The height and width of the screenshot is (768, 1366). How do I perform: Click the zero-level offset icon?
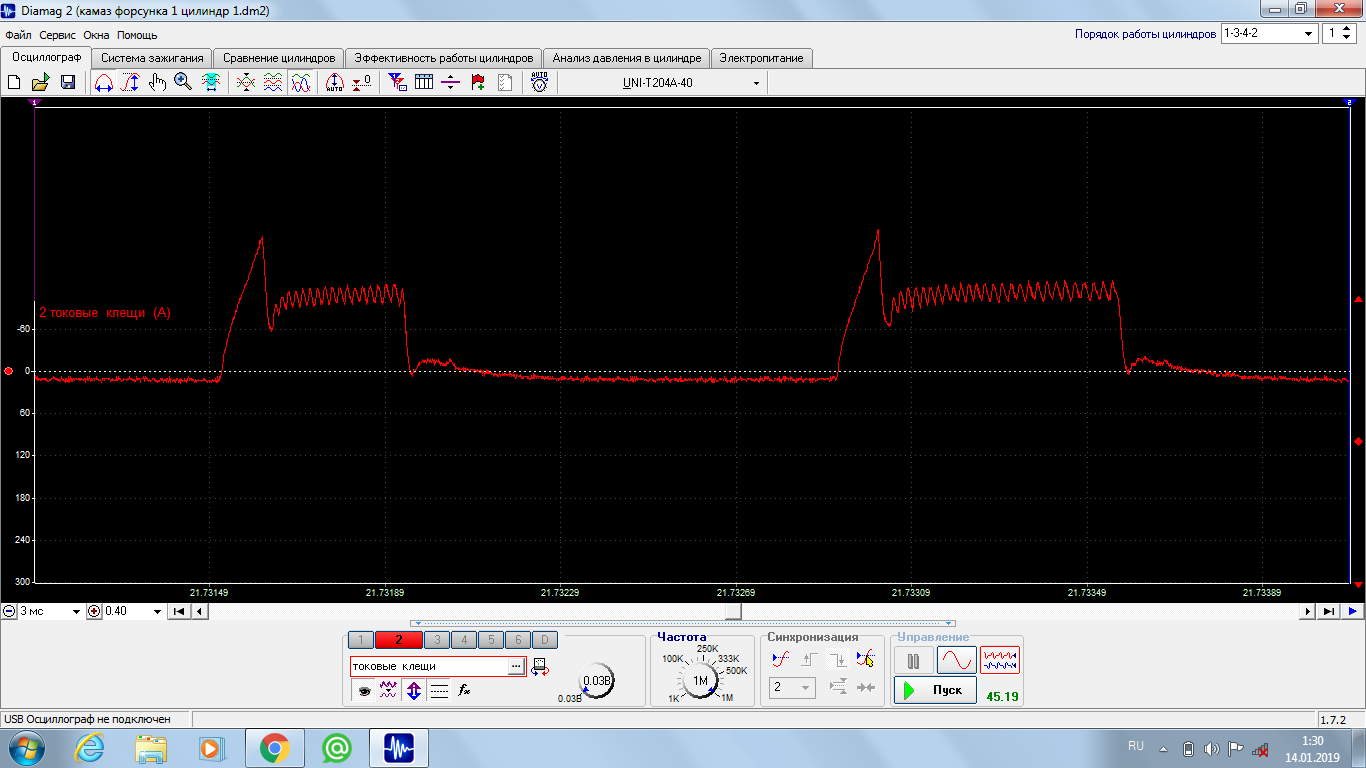[x=362, y=83]
